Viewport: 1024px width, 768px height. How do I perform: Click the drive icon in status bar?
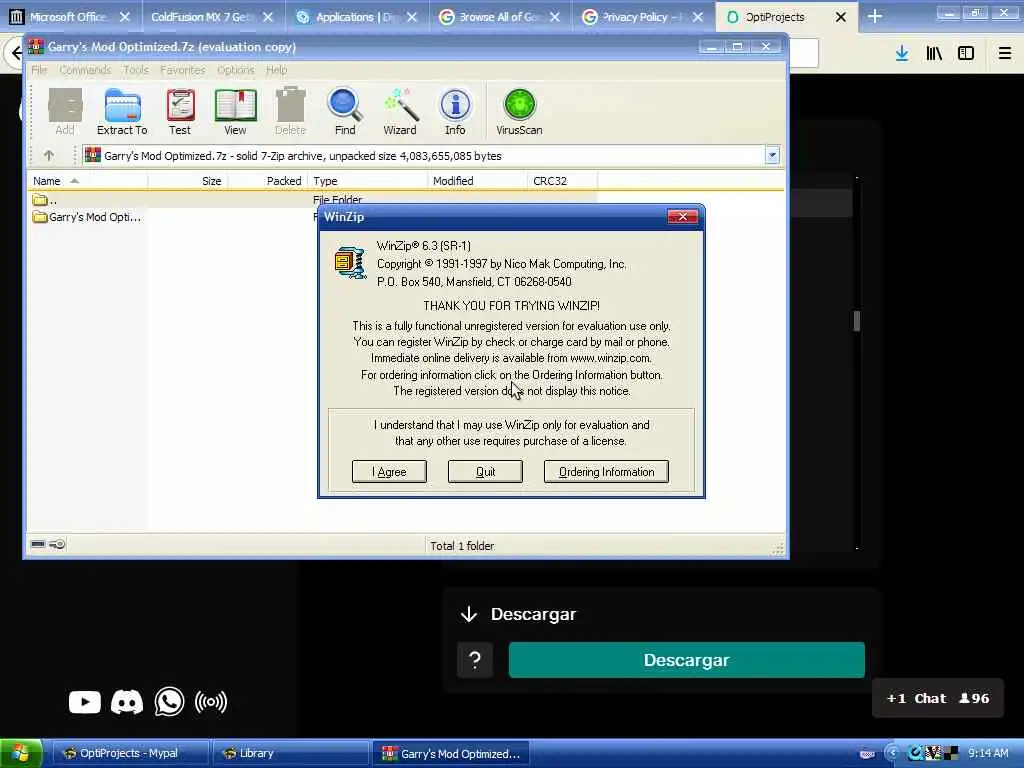(38, 544)
